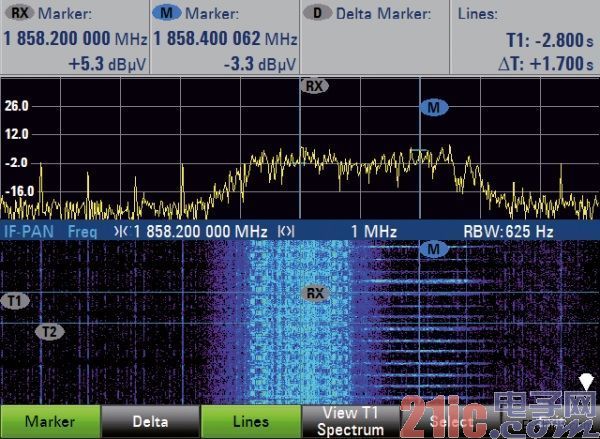
Task: Click the 12.0 level axis label
Action: coord(16,134)
